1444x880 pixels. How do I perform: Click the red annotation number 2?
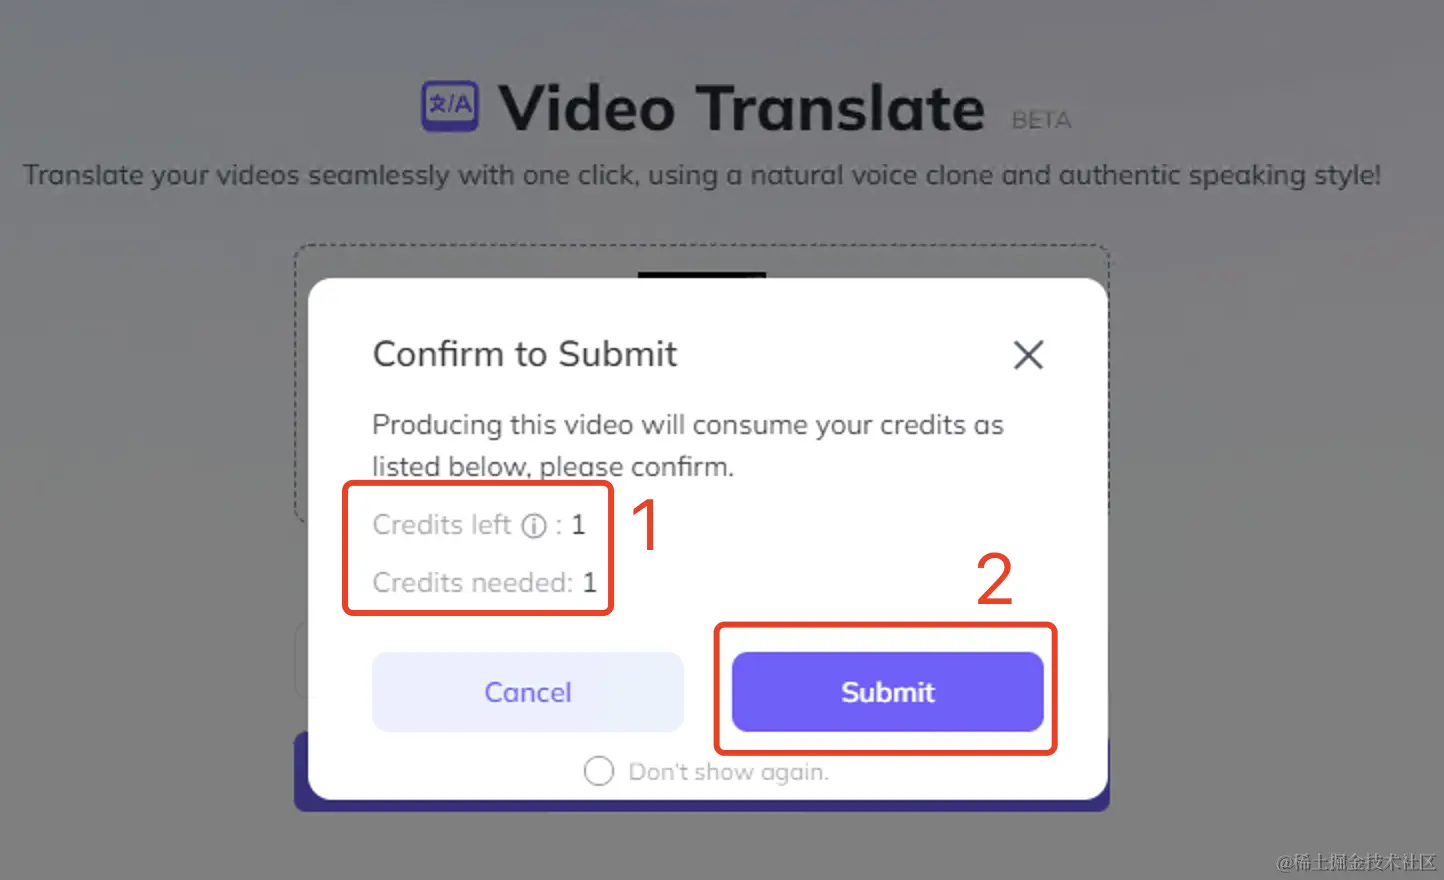click(994, 580)
